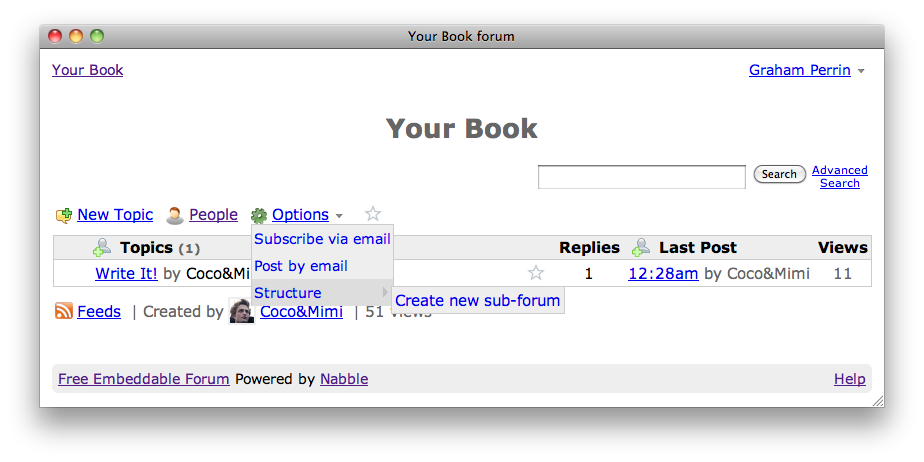Focus the search text field

point(641,177)
